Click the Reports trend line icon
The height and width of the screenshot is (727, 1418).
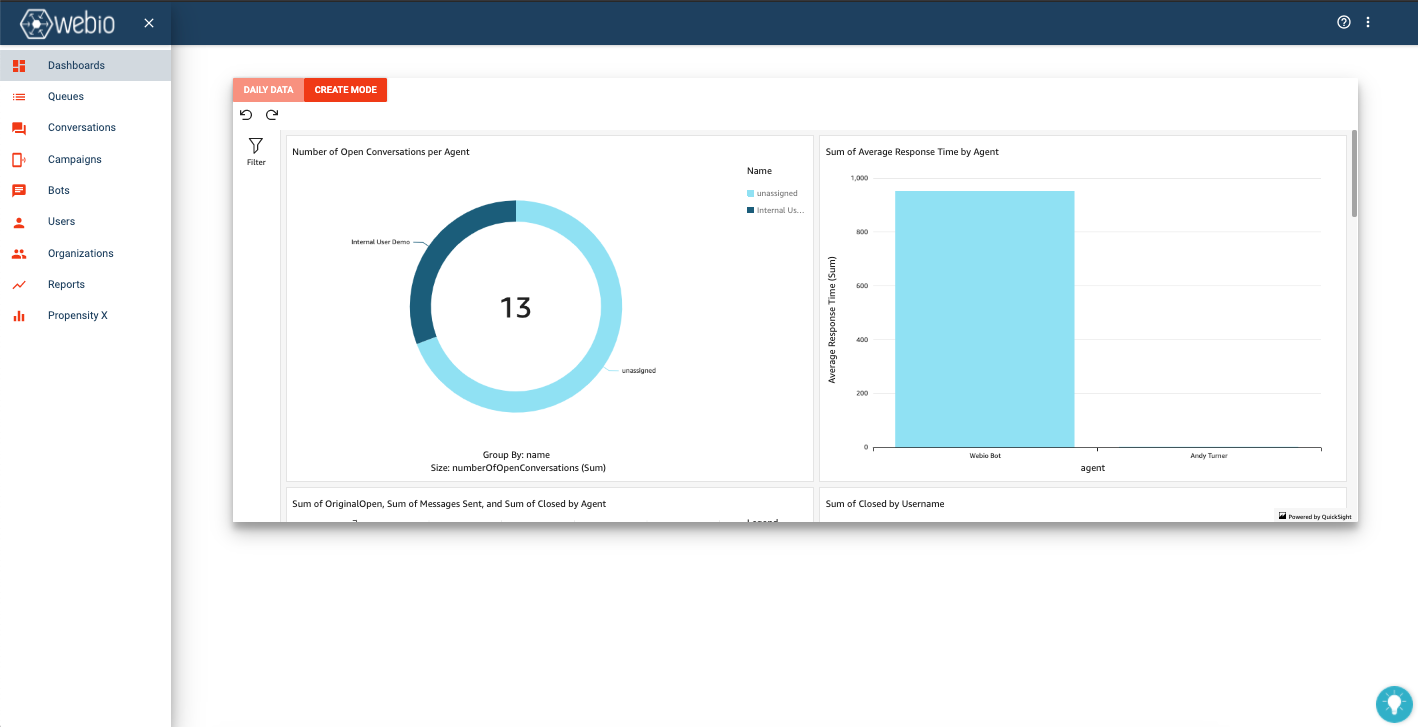(x=18, y=285)
